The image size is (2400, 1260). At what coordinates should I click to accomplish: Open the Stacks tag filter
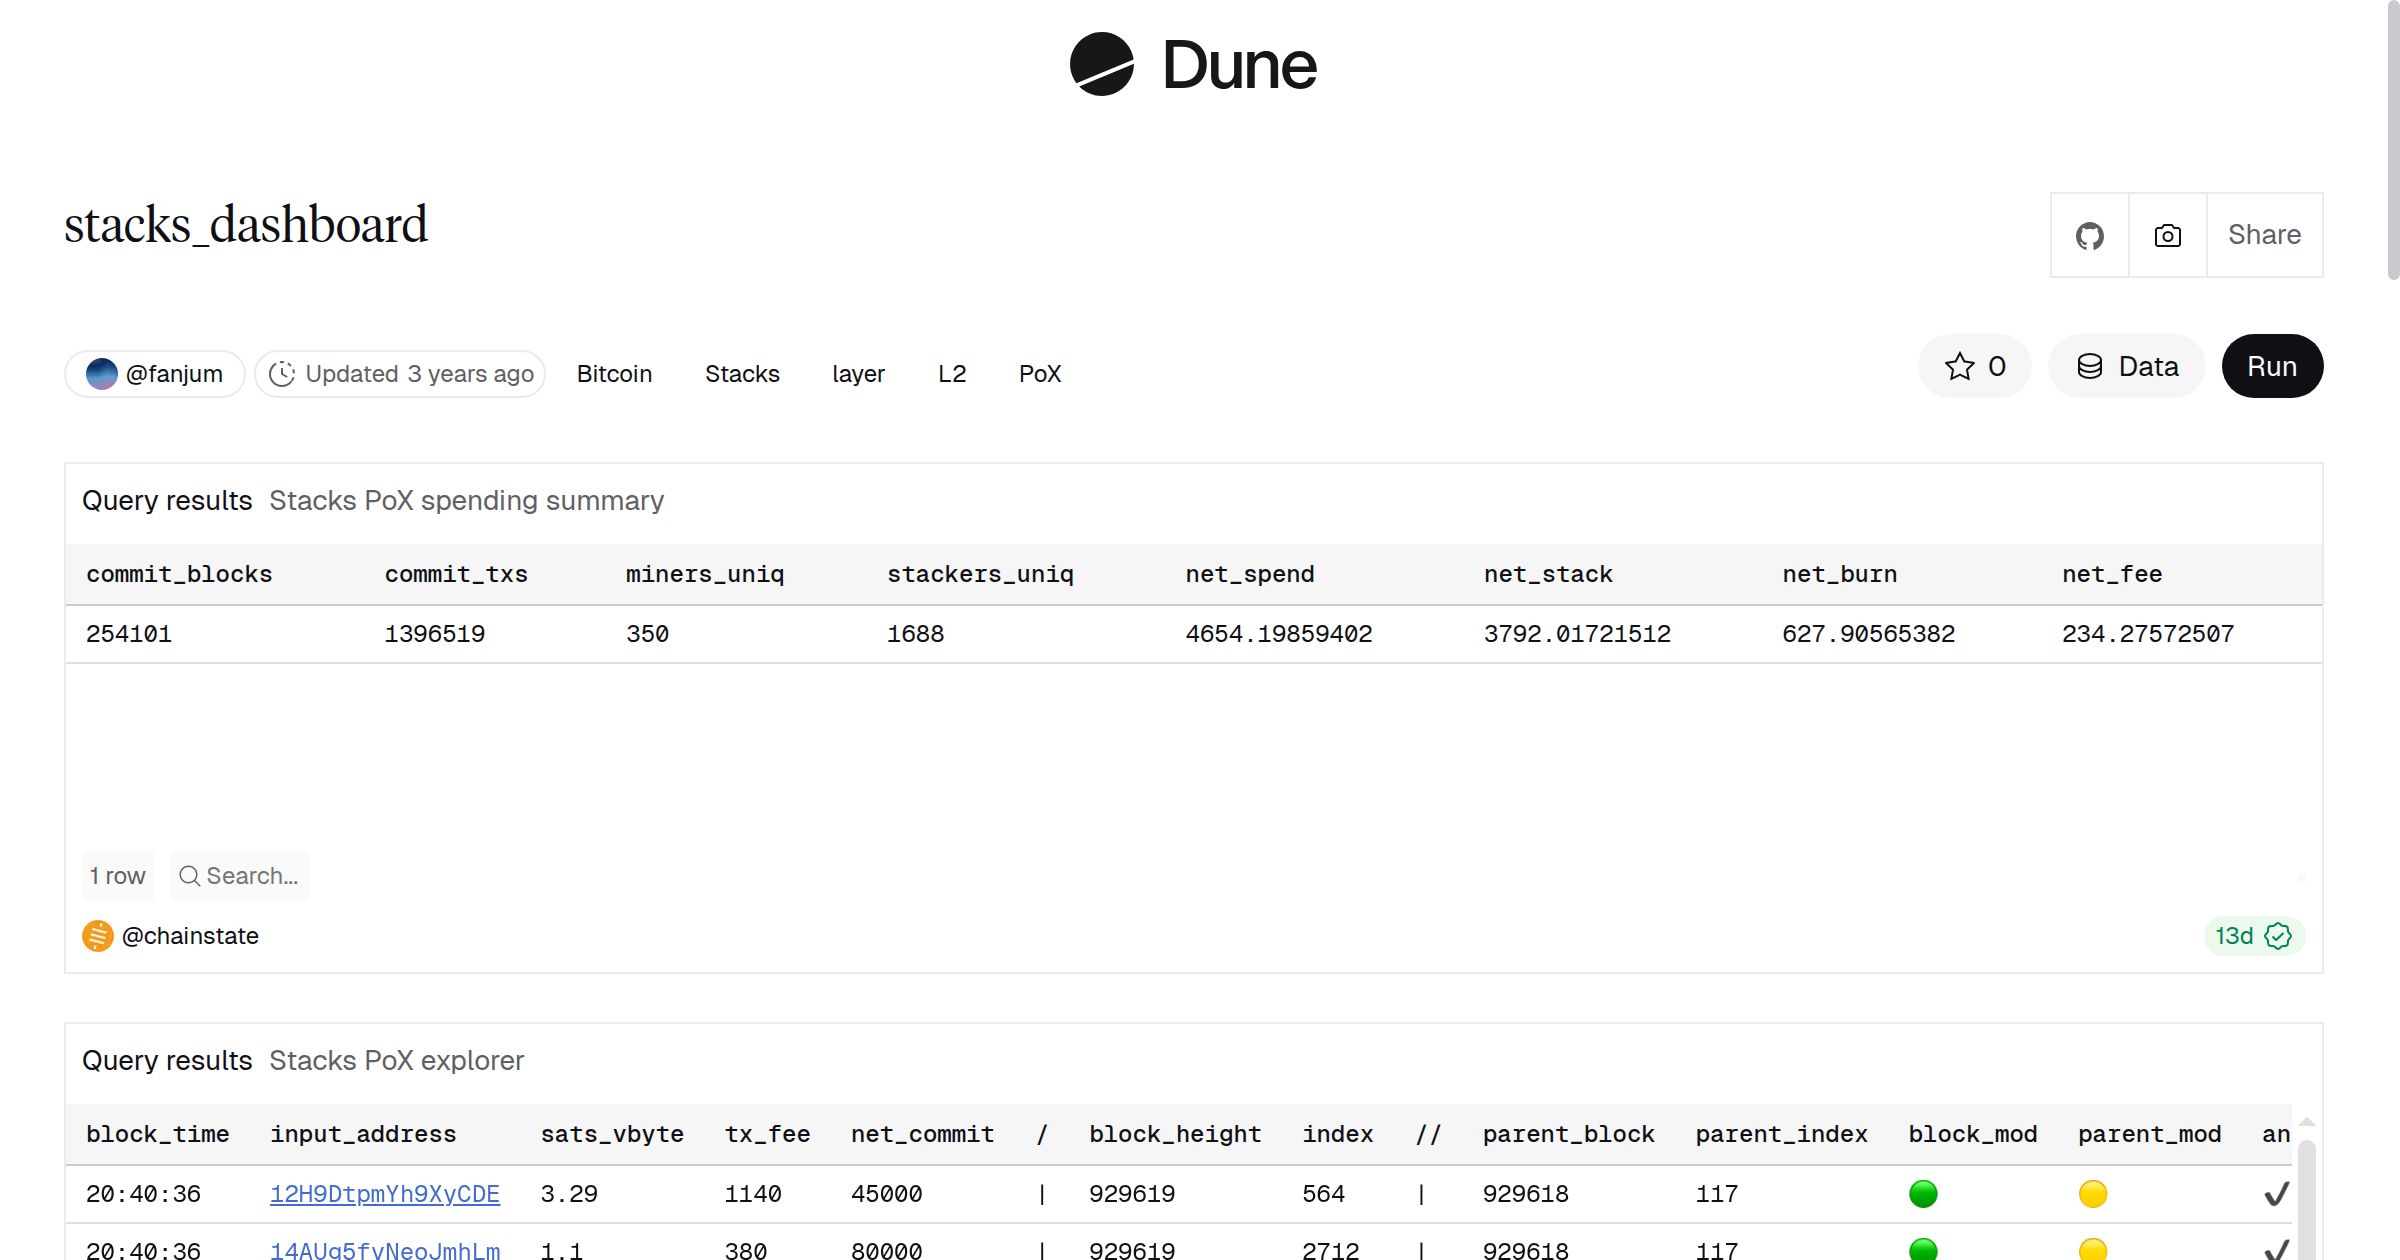[x=741, y=373]
